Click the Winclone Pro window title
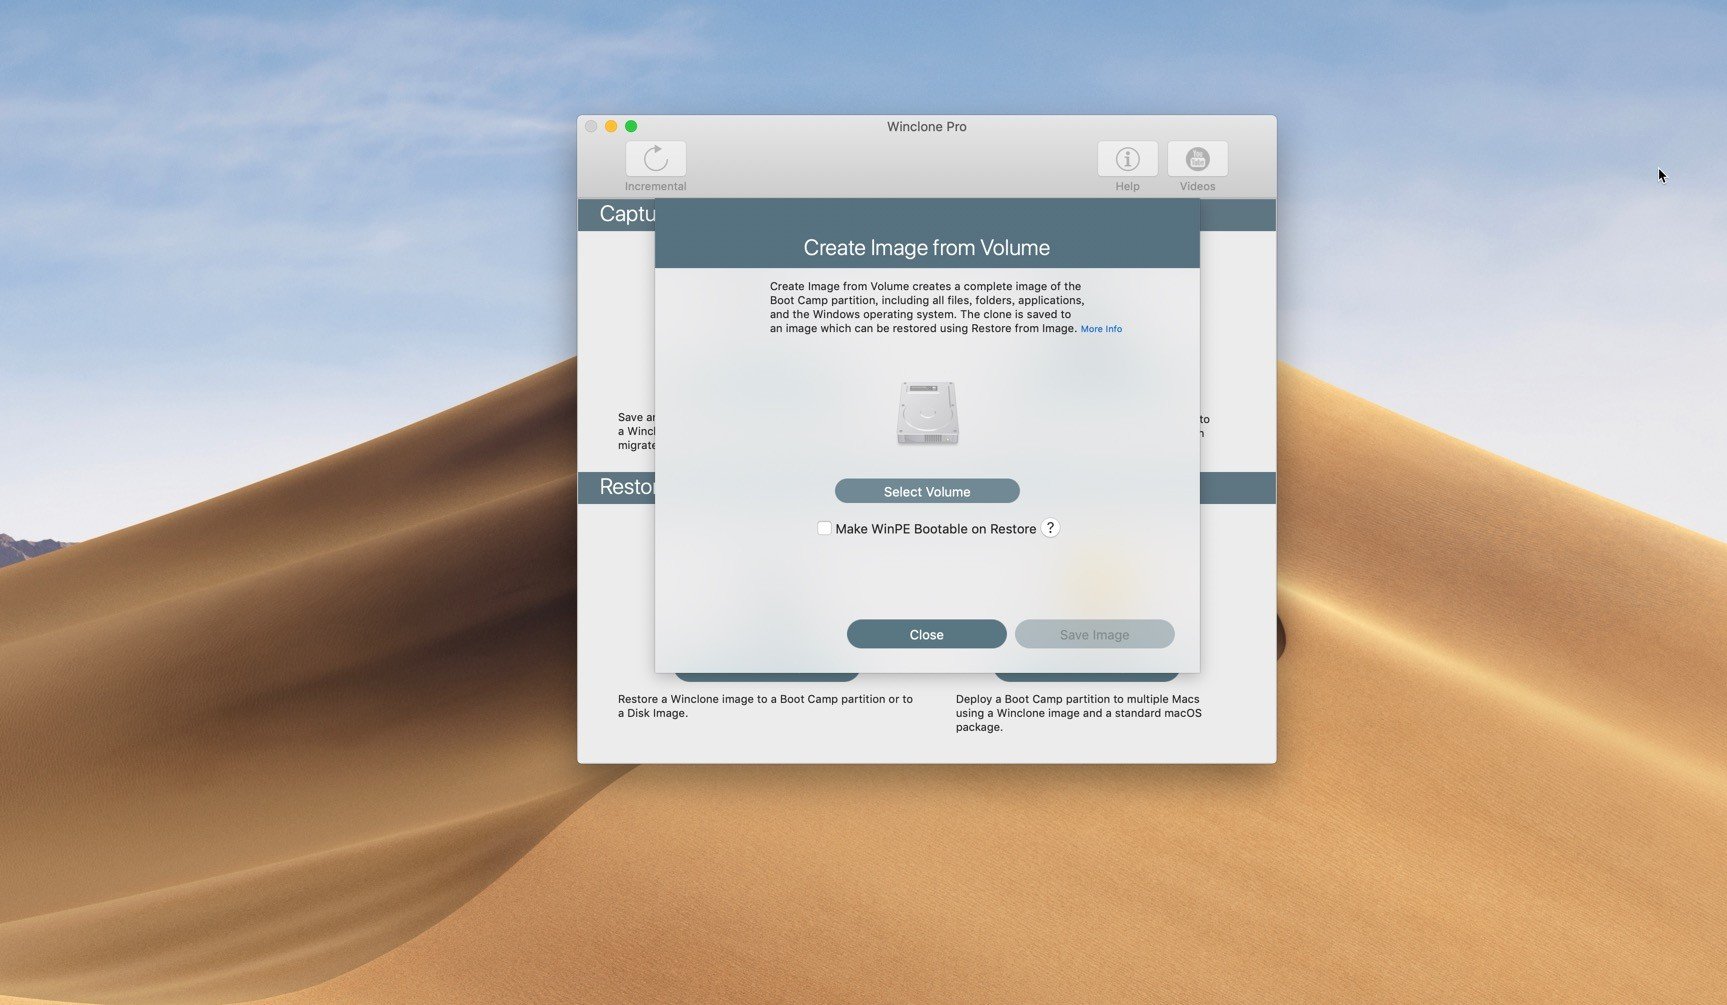Image resolution: width=1727 pixels, height=1005 pixels. (926, 126)
